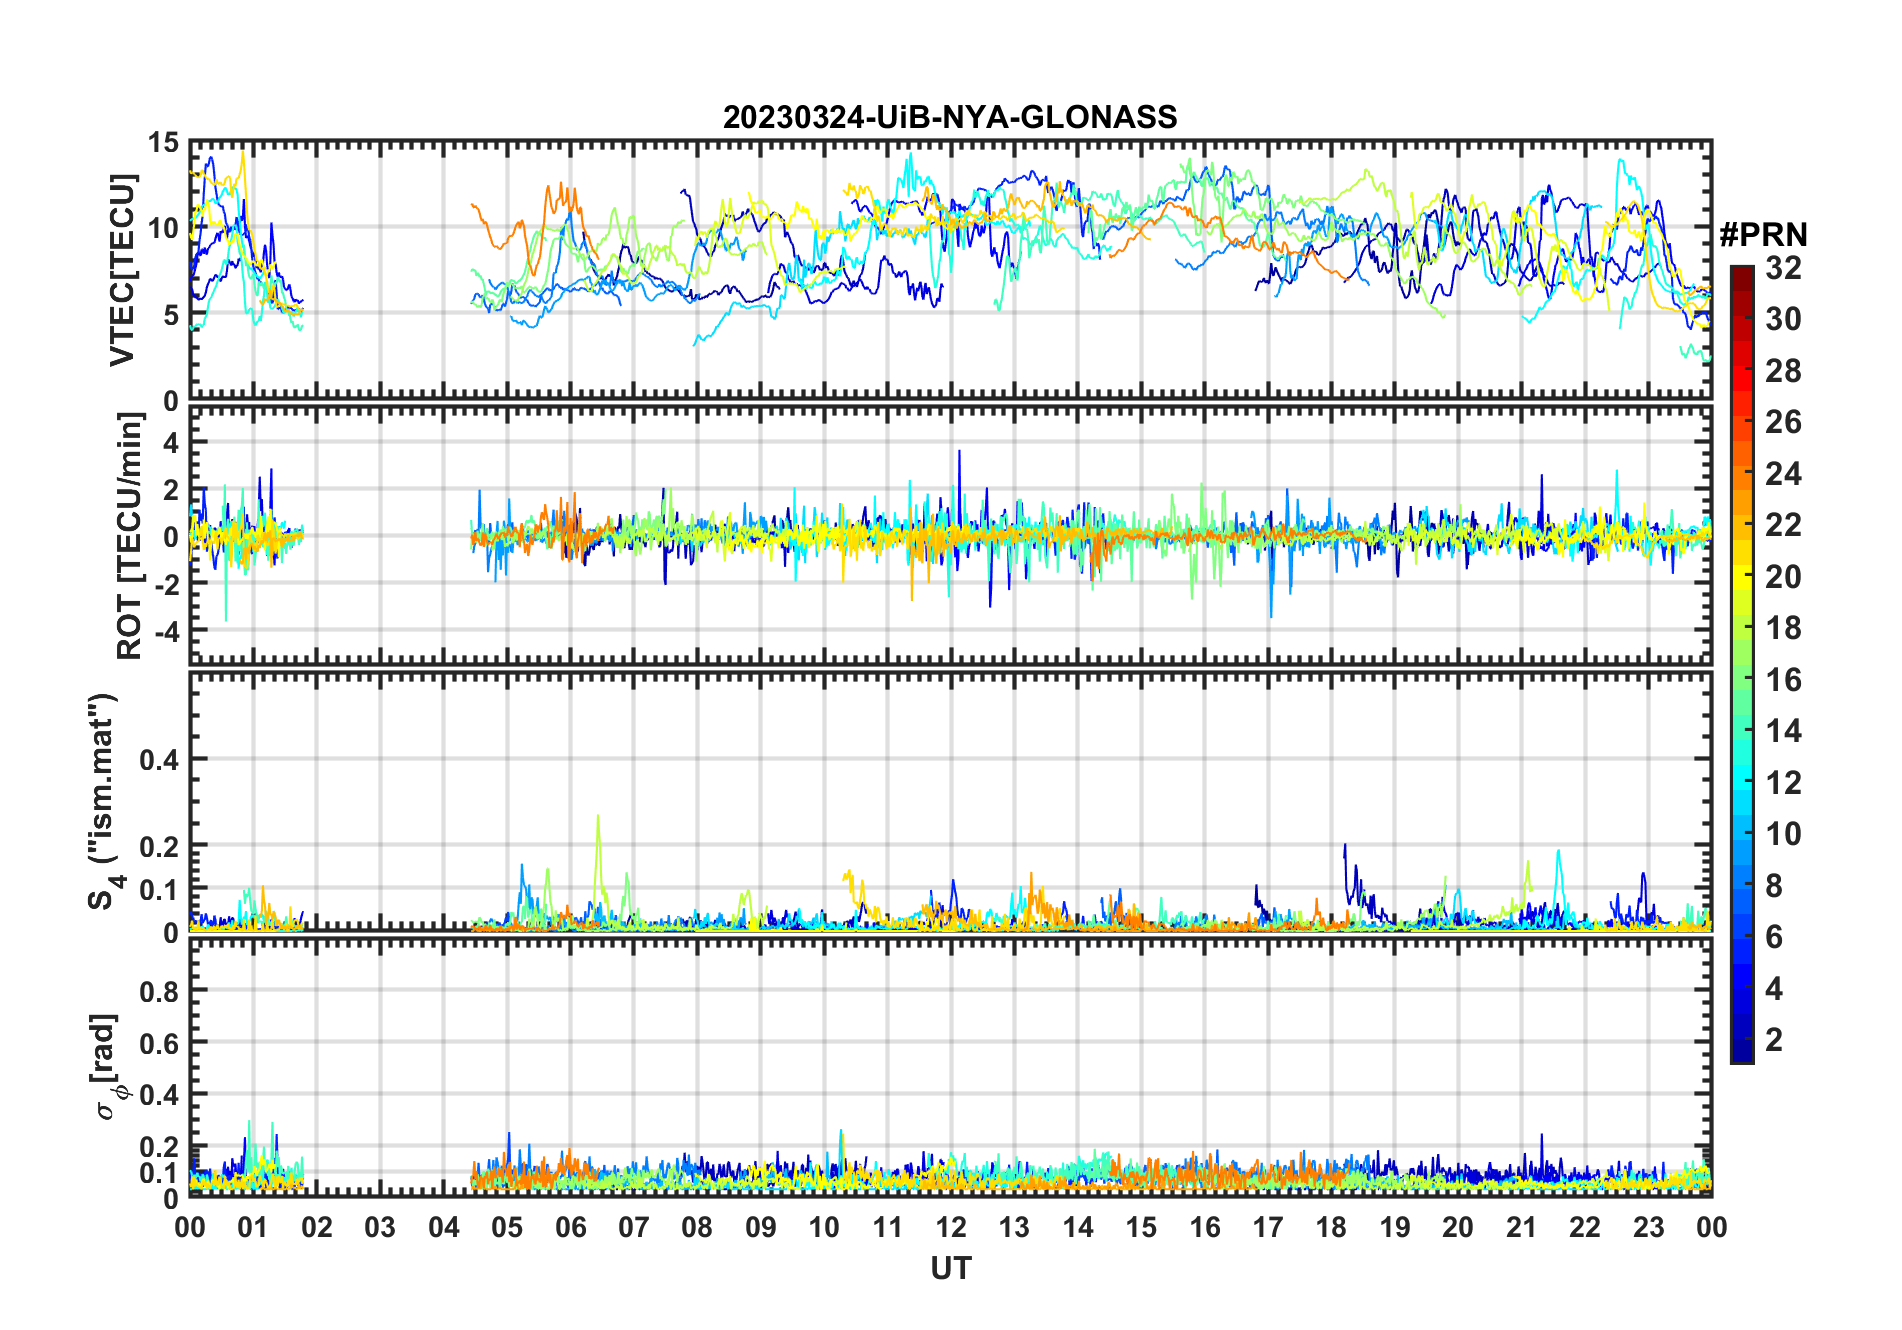The width and height of the screenshot is (1902, 1330).
Task: Click colorbar tick label 20
Action: tap(1783, 577)
